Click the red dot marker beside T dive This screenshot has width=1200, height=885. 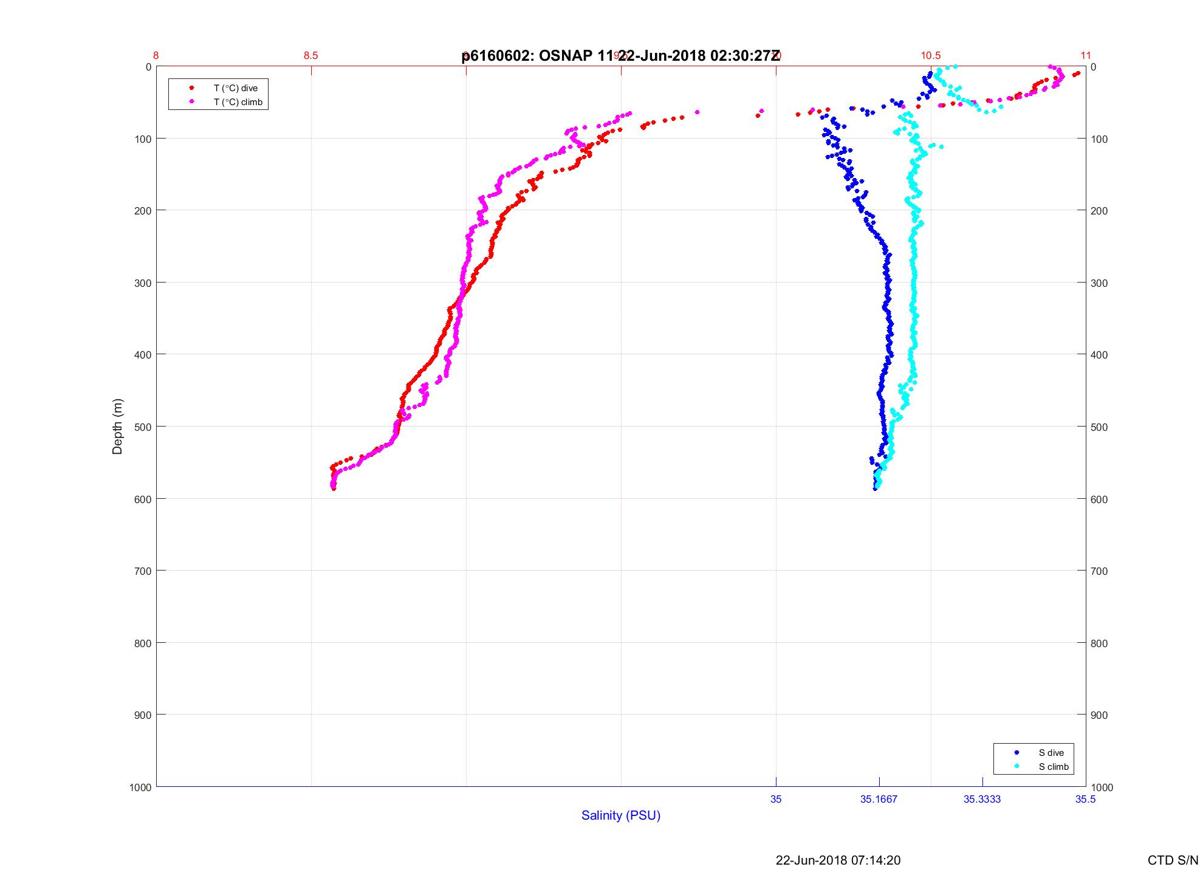click(191, 88)
